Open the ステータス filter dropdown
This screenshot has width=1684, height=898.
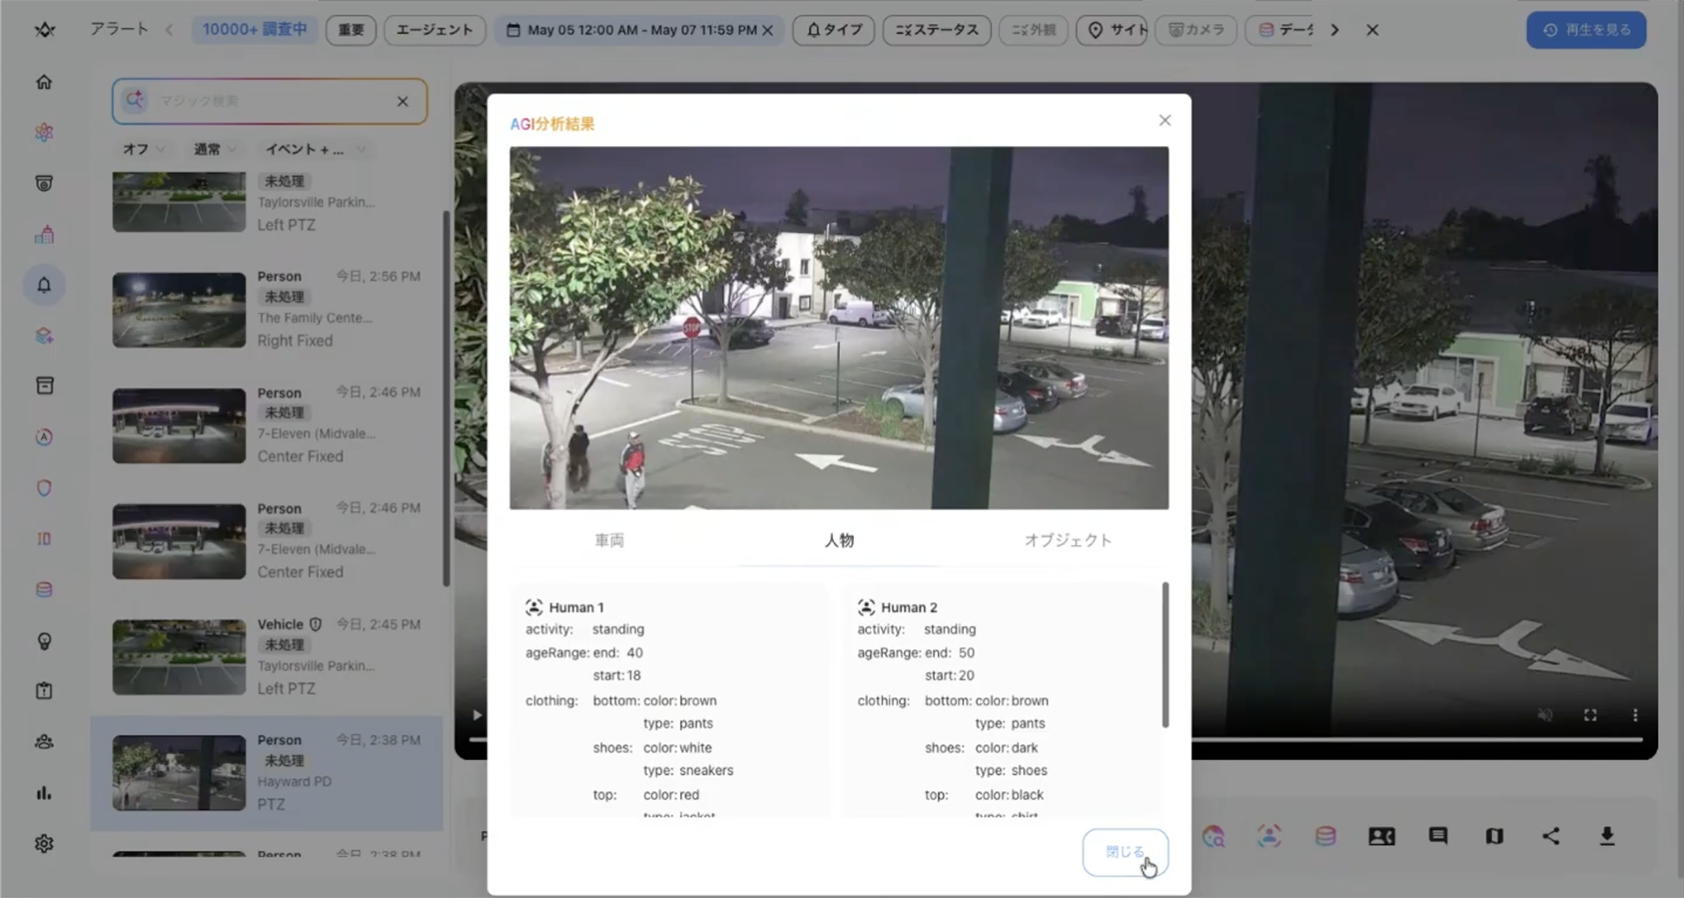pyautogui.click(x=937, y=30)
